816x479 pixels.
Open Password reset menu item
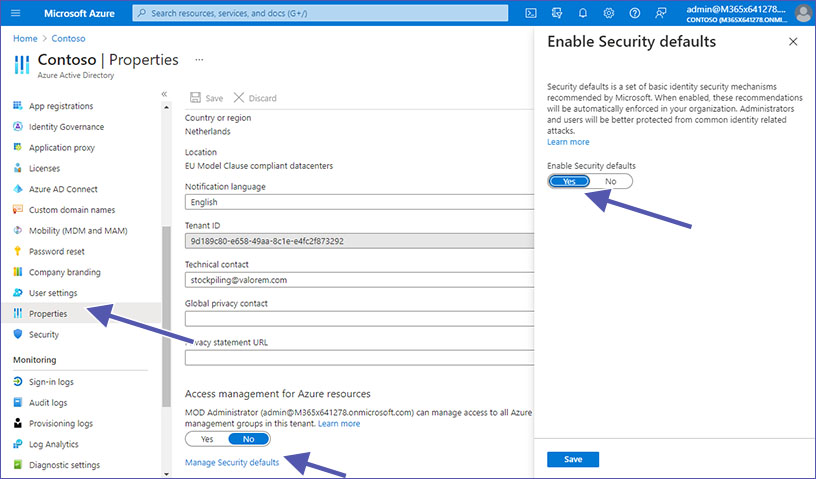coord(57,251)
